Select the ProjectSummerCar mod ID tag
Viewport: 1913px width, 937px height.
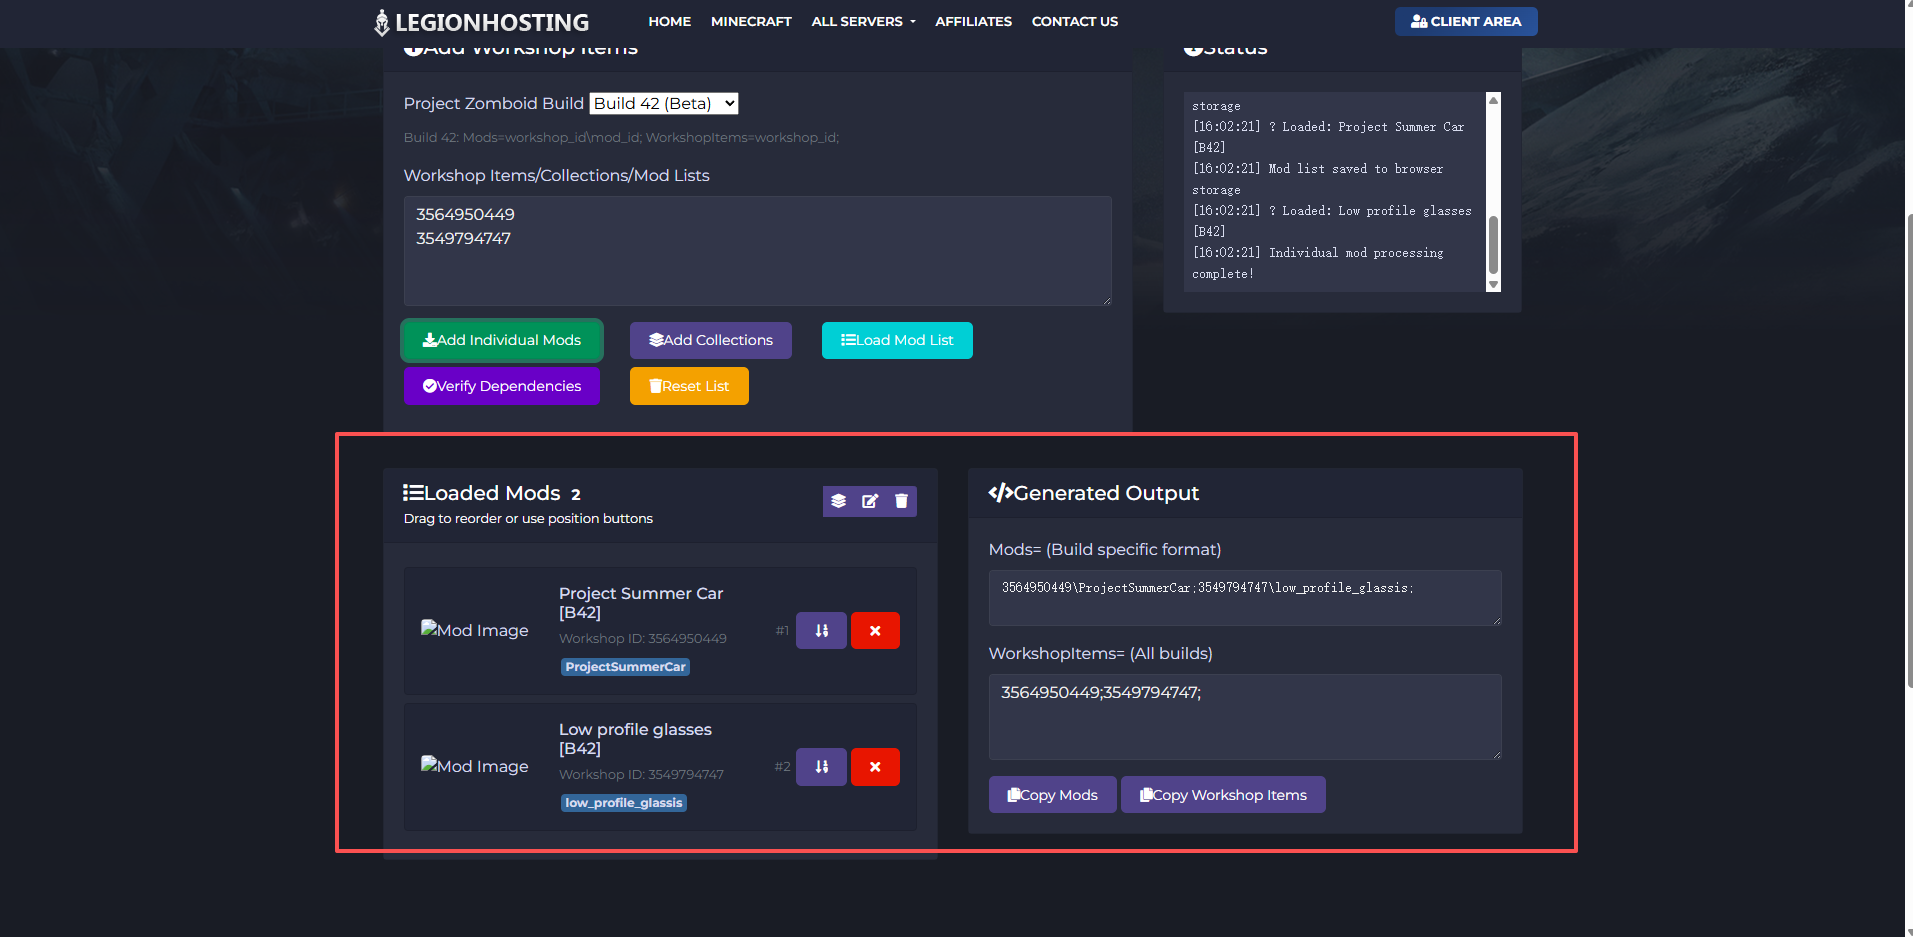coord(625,667)
